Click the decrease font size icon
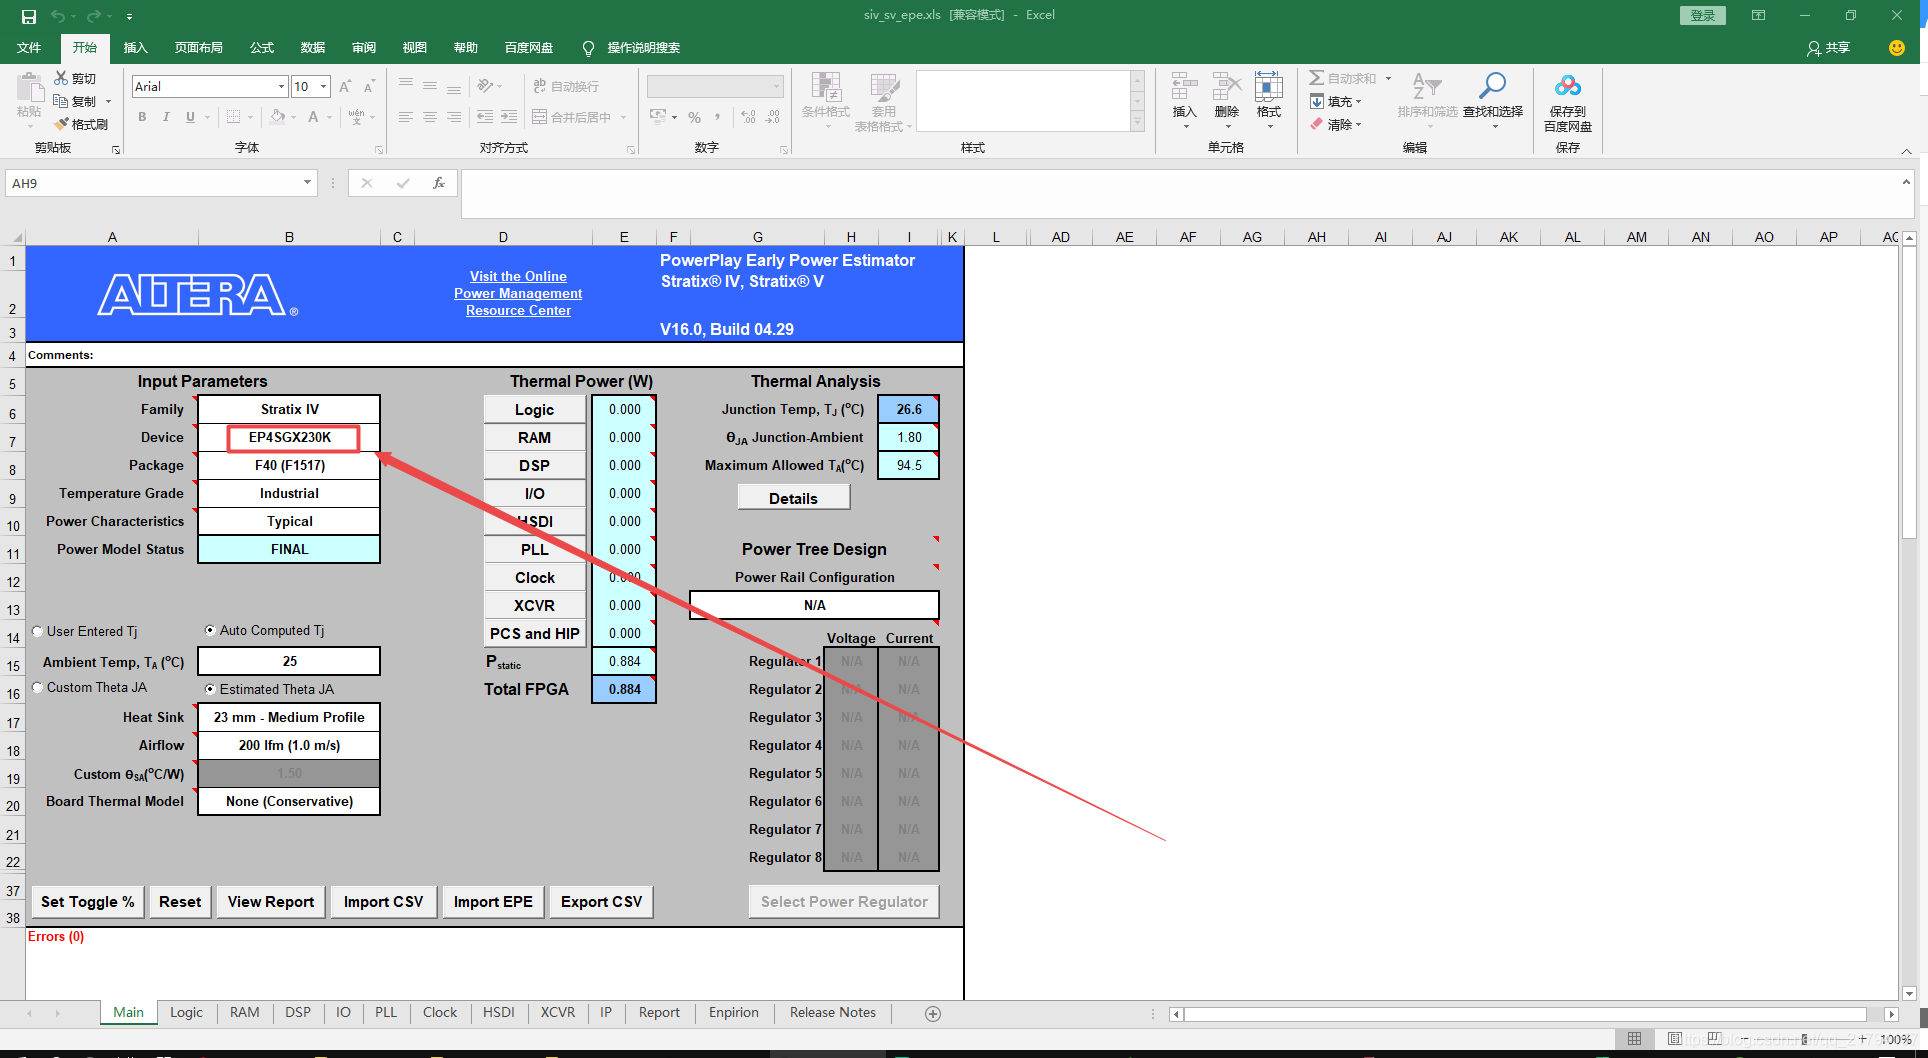 point(369,87)
